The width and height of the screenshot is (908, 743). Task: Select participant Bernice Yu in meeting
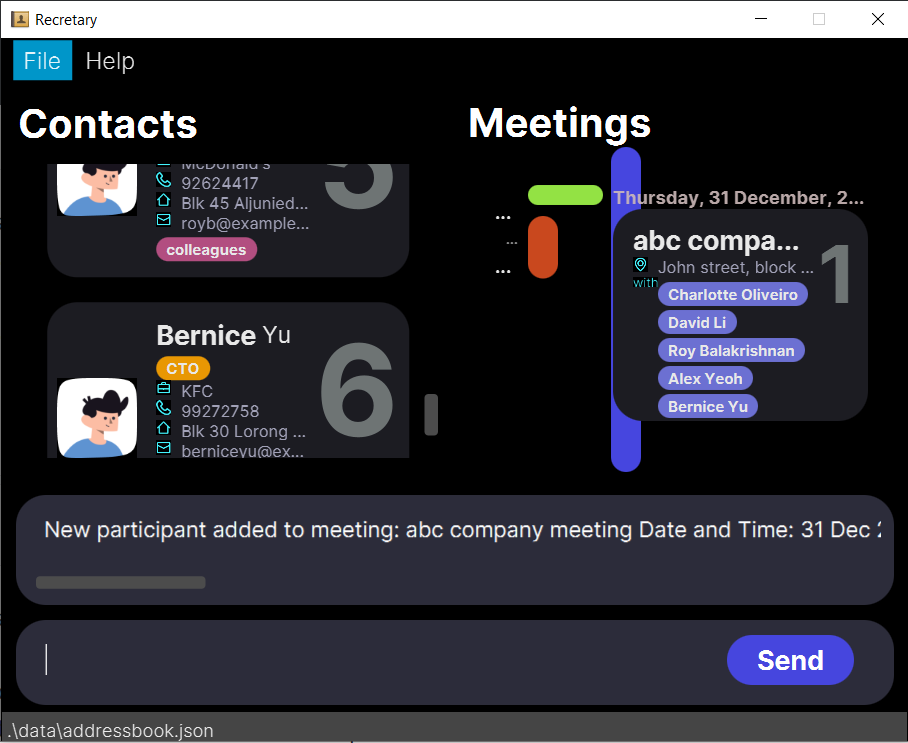[708, 407]
